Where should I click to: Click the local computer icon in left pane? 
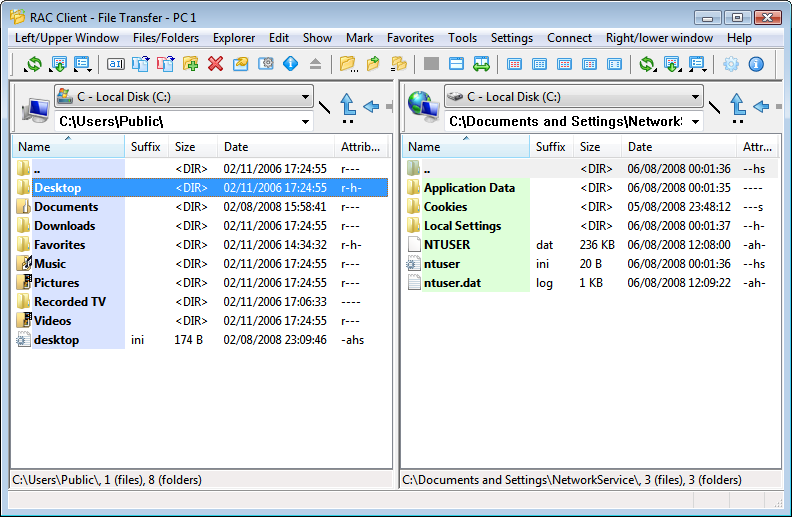point(35,109)
